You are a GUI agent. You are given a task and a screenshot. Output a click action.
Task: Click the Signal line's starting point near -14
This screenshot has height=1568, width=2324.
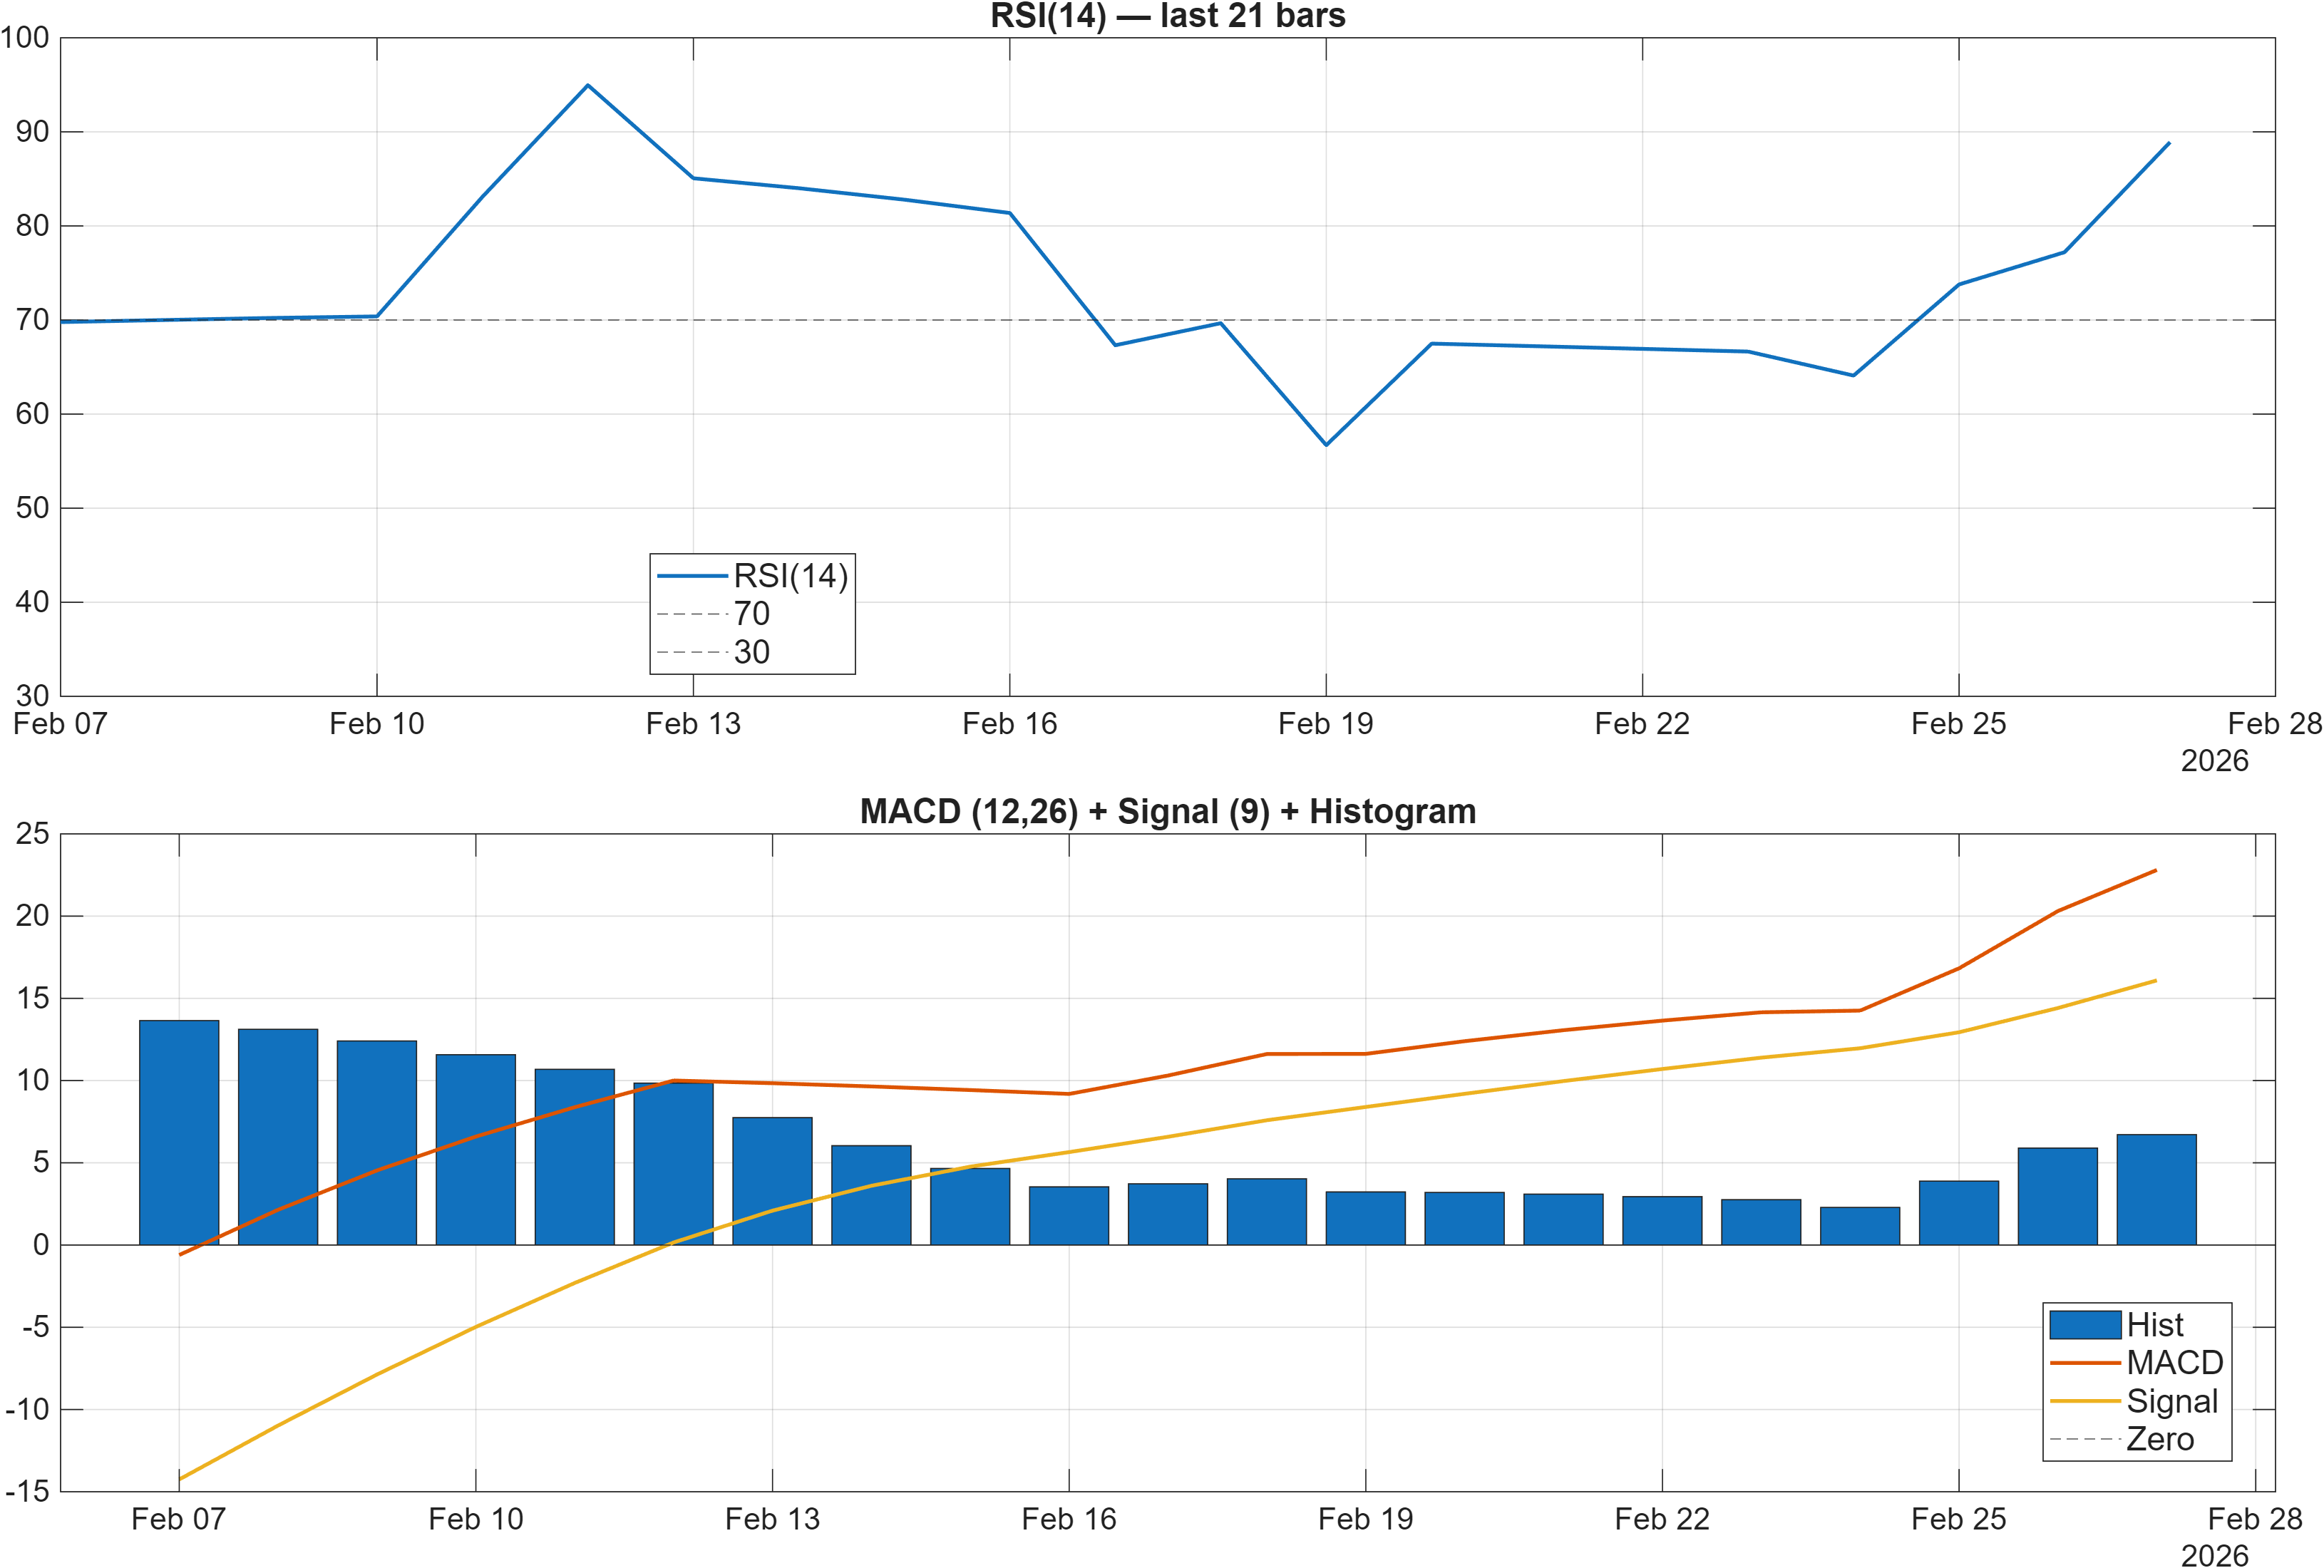180,1478
